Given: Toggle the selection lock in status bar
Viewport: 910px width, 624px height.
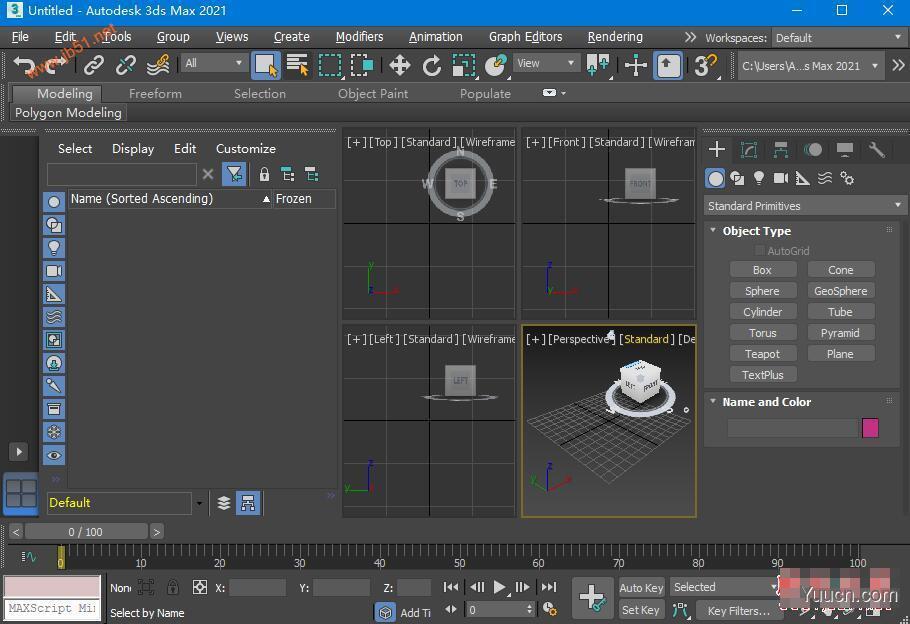Looking at the screenshot, I should pos(172,587).
